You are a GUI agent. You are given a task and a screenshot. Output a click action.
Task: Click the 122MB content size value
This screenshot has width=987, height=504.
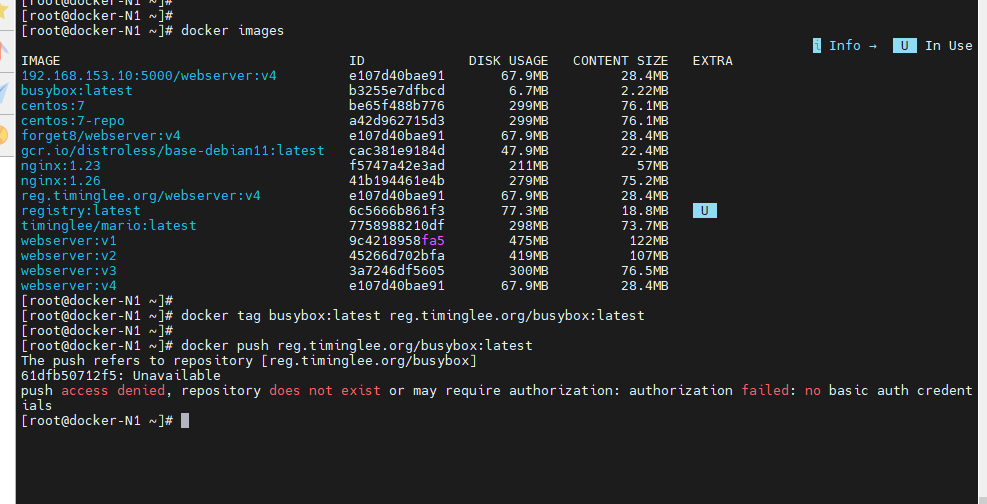click(648, 240)
